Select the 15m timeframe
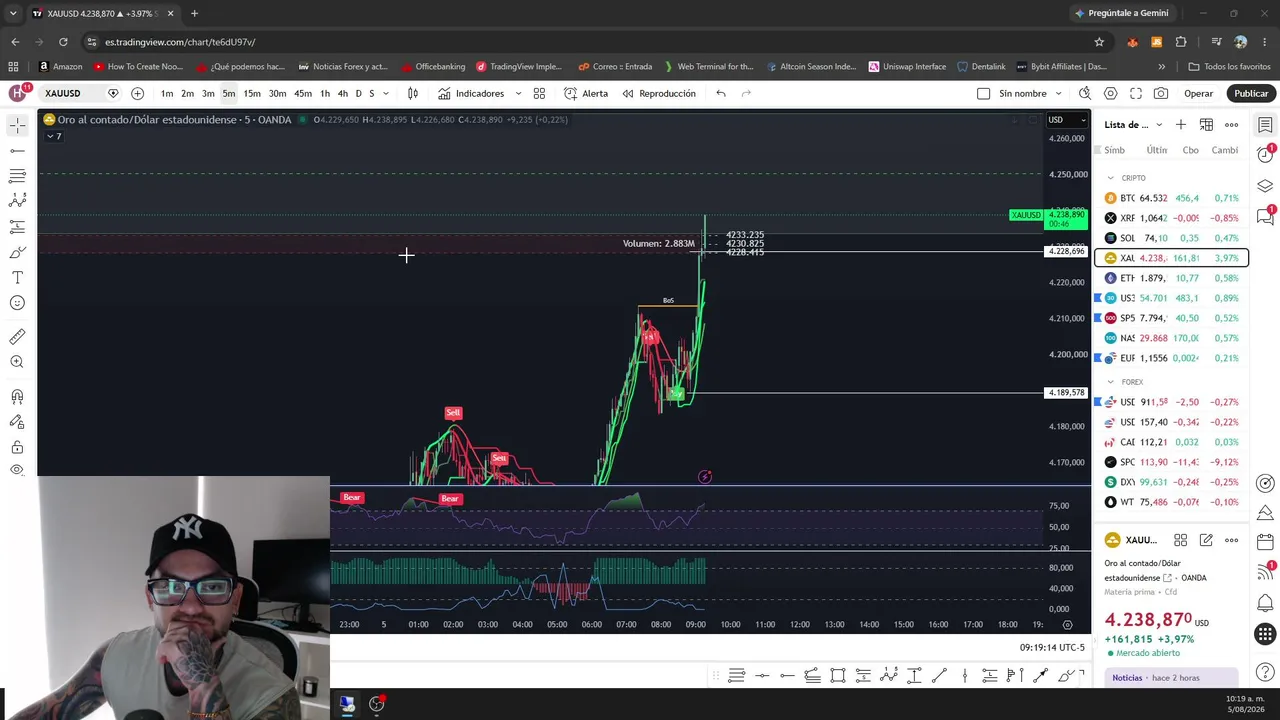 252,94
